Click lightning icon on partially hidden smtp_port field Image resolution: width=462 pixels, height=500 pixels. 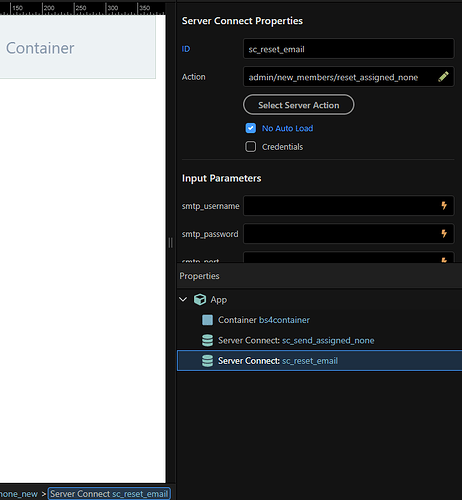(x=444, y=260)
